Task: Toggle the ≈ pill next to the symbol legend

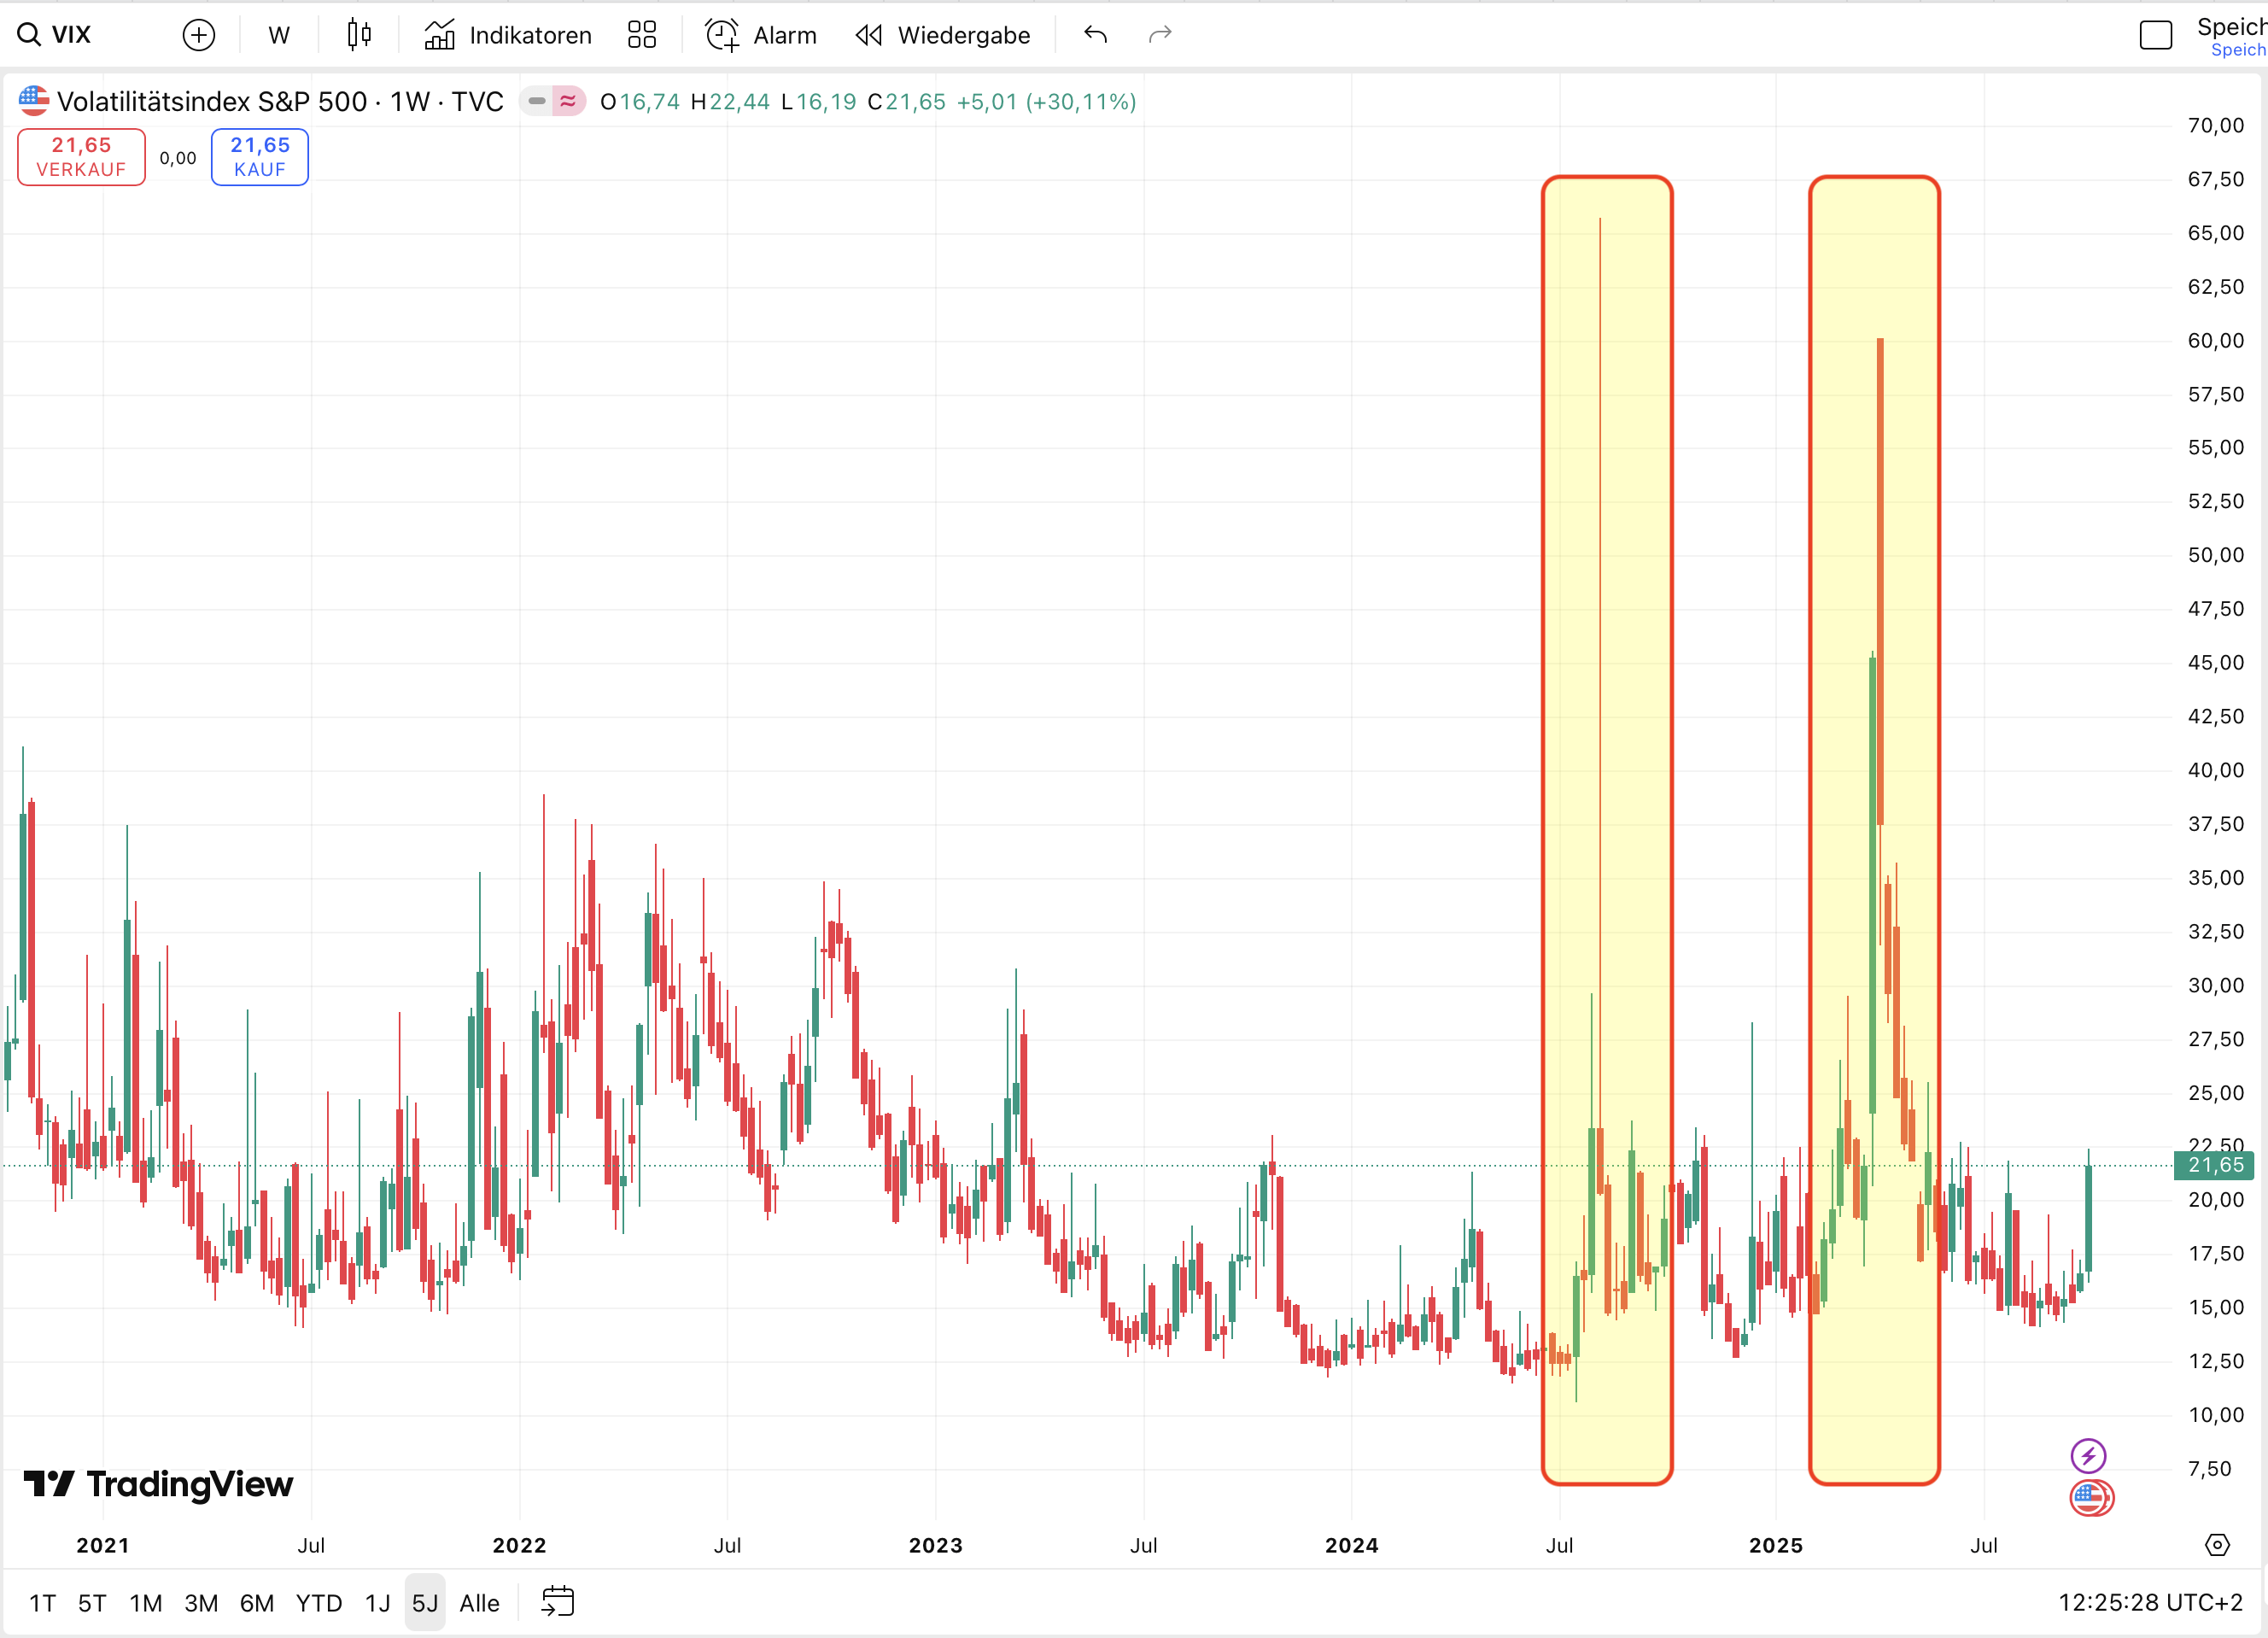Action: (x=567, y=101)
